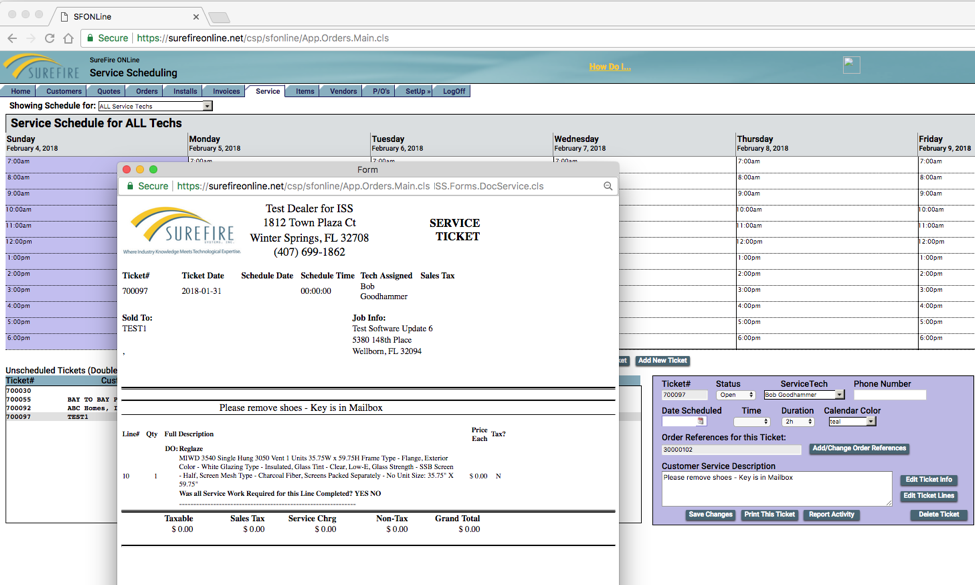Open the Invoices tab

pyautogui.click(x=226, y=91)
